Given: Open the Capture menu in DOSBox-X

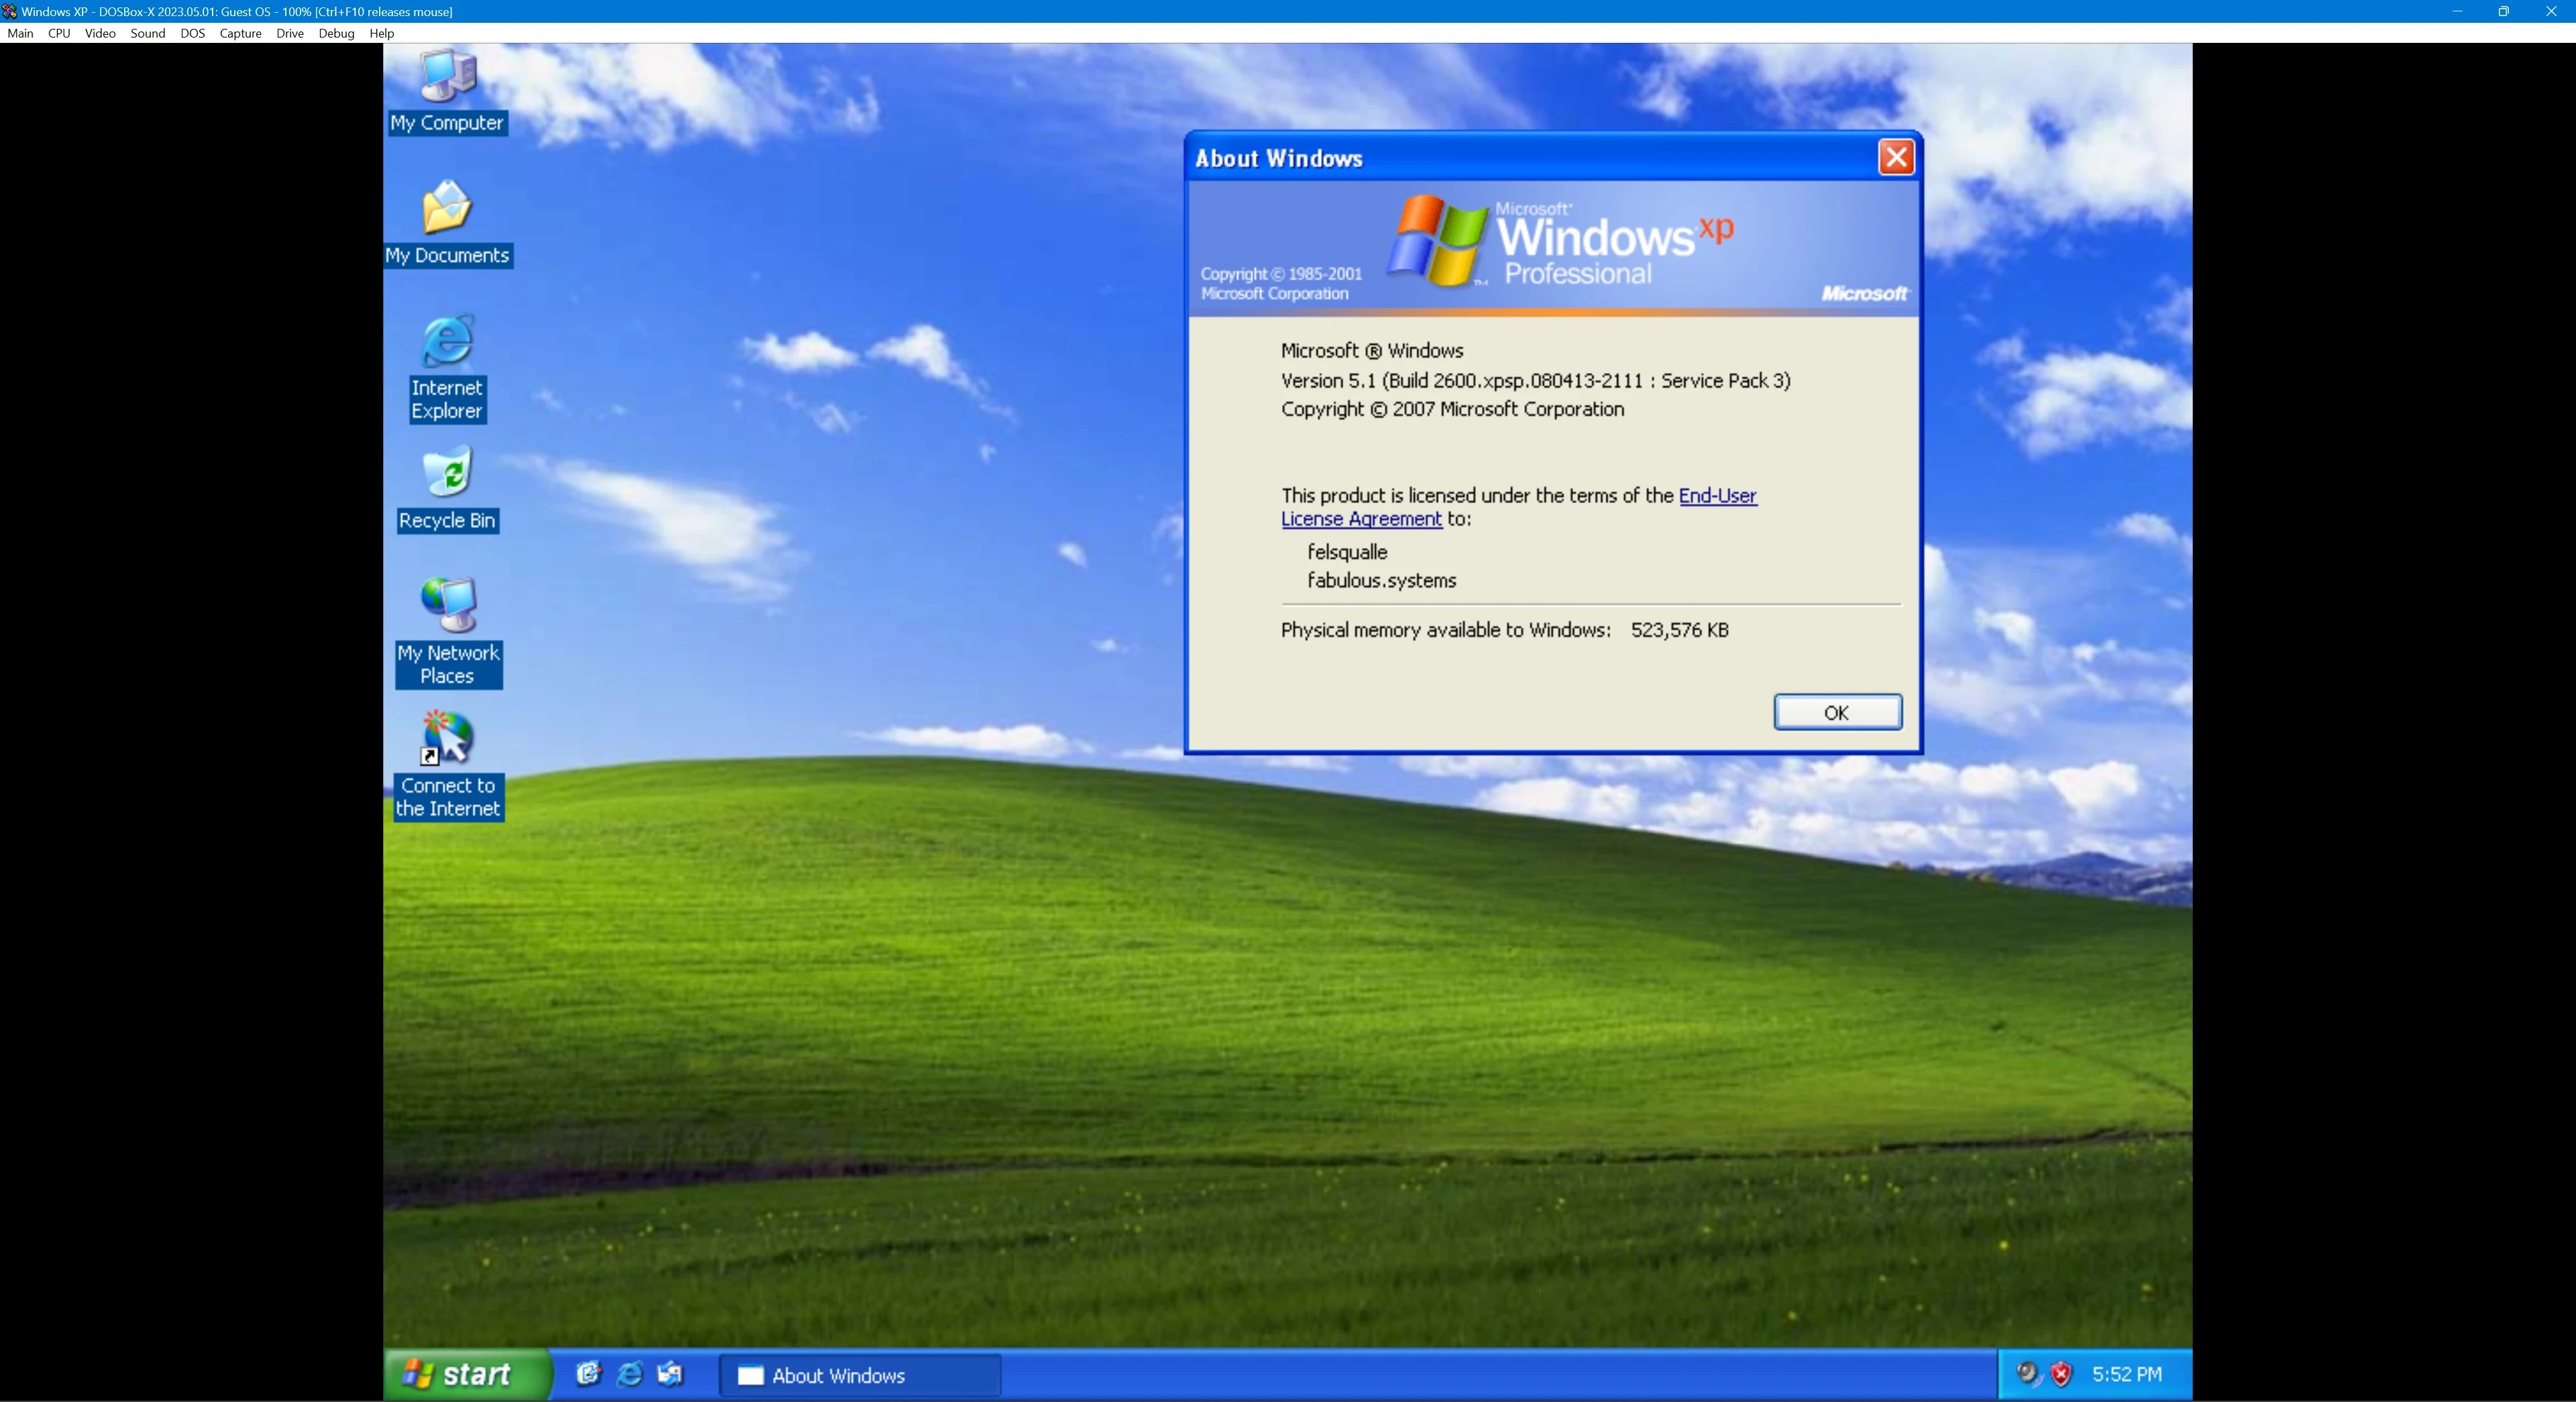Looking at the screenshot, I should [x=240, y=33].
